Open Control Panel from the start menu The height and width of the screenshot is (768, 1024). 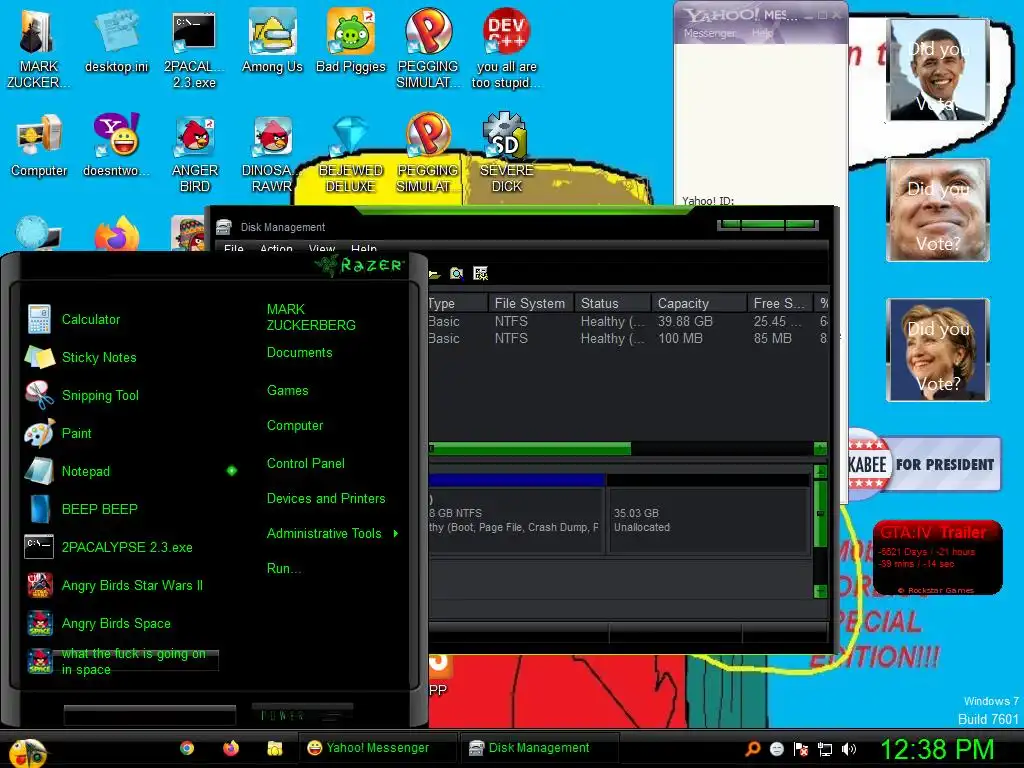[306, 464]
